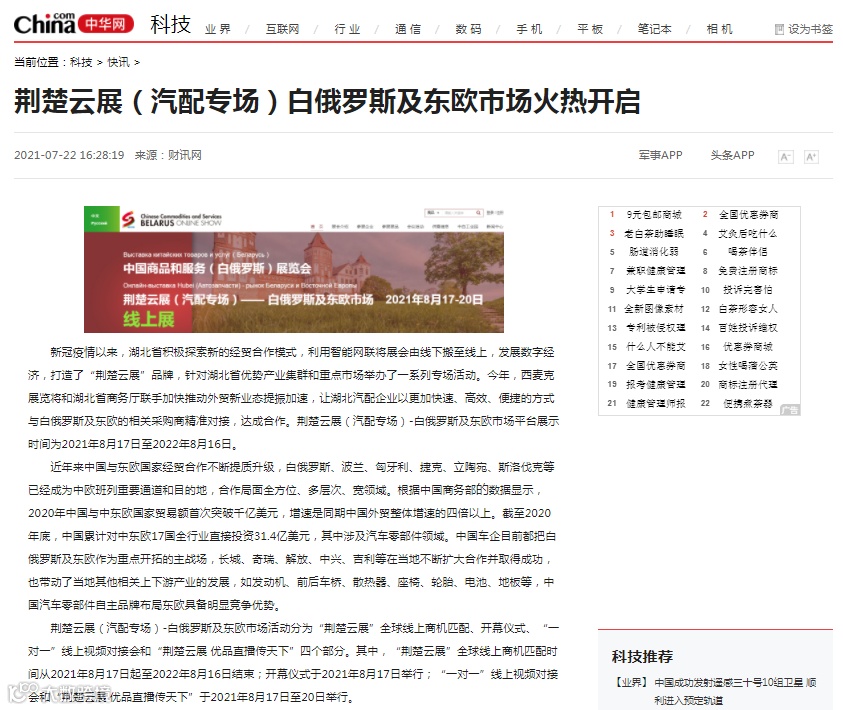Open the 笔记本 nav tab
Viewport: 843px width, 710px height.
click(654, 29)
